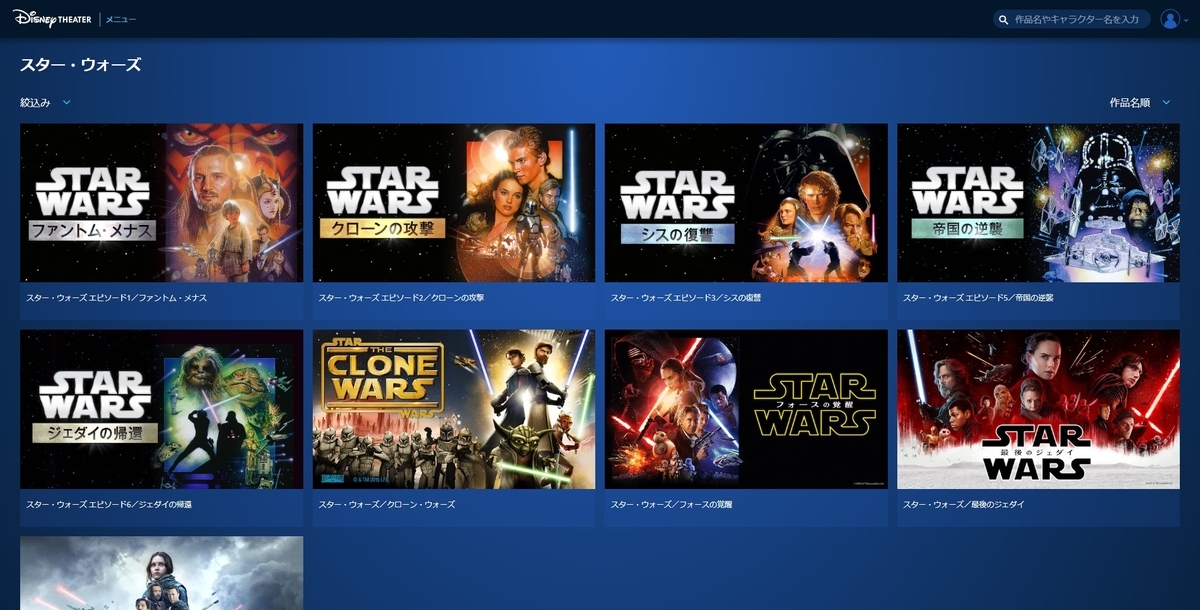Click title スター・ウォーズ エピソード6／ジェダイの帰還

coord(109,504)
